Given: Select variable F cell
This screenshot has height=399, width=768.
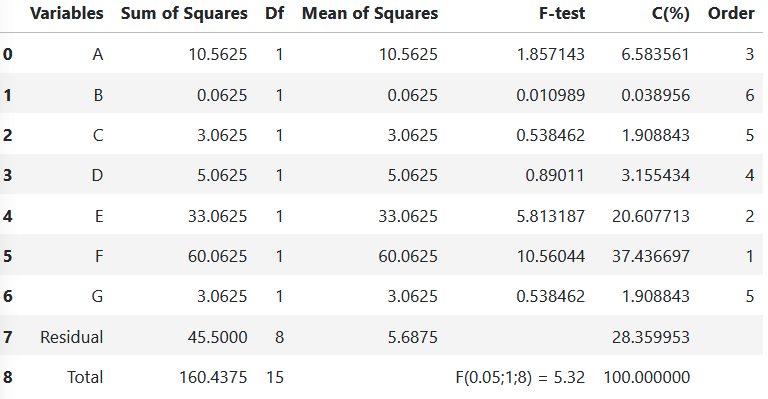Looking at the screenshot, I should click(x=99, y=256).
